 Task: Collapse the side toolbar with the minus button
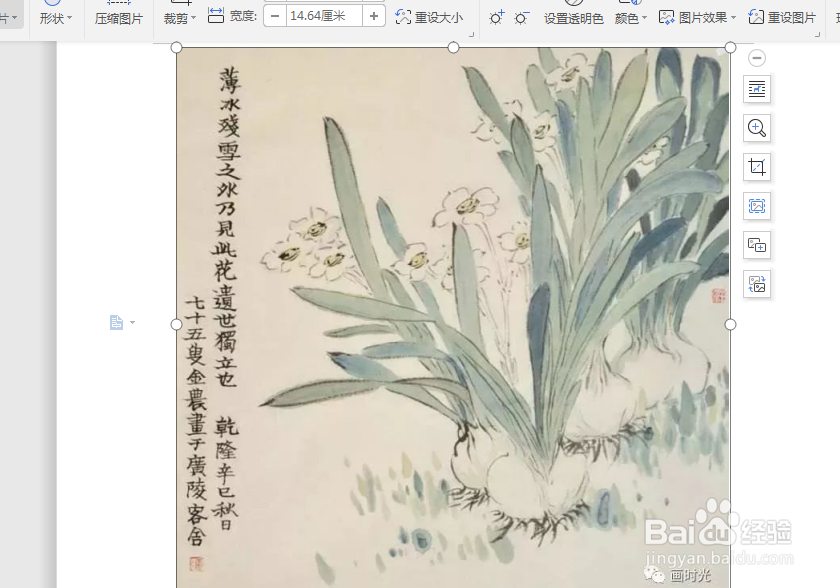[x=756, y=58]
